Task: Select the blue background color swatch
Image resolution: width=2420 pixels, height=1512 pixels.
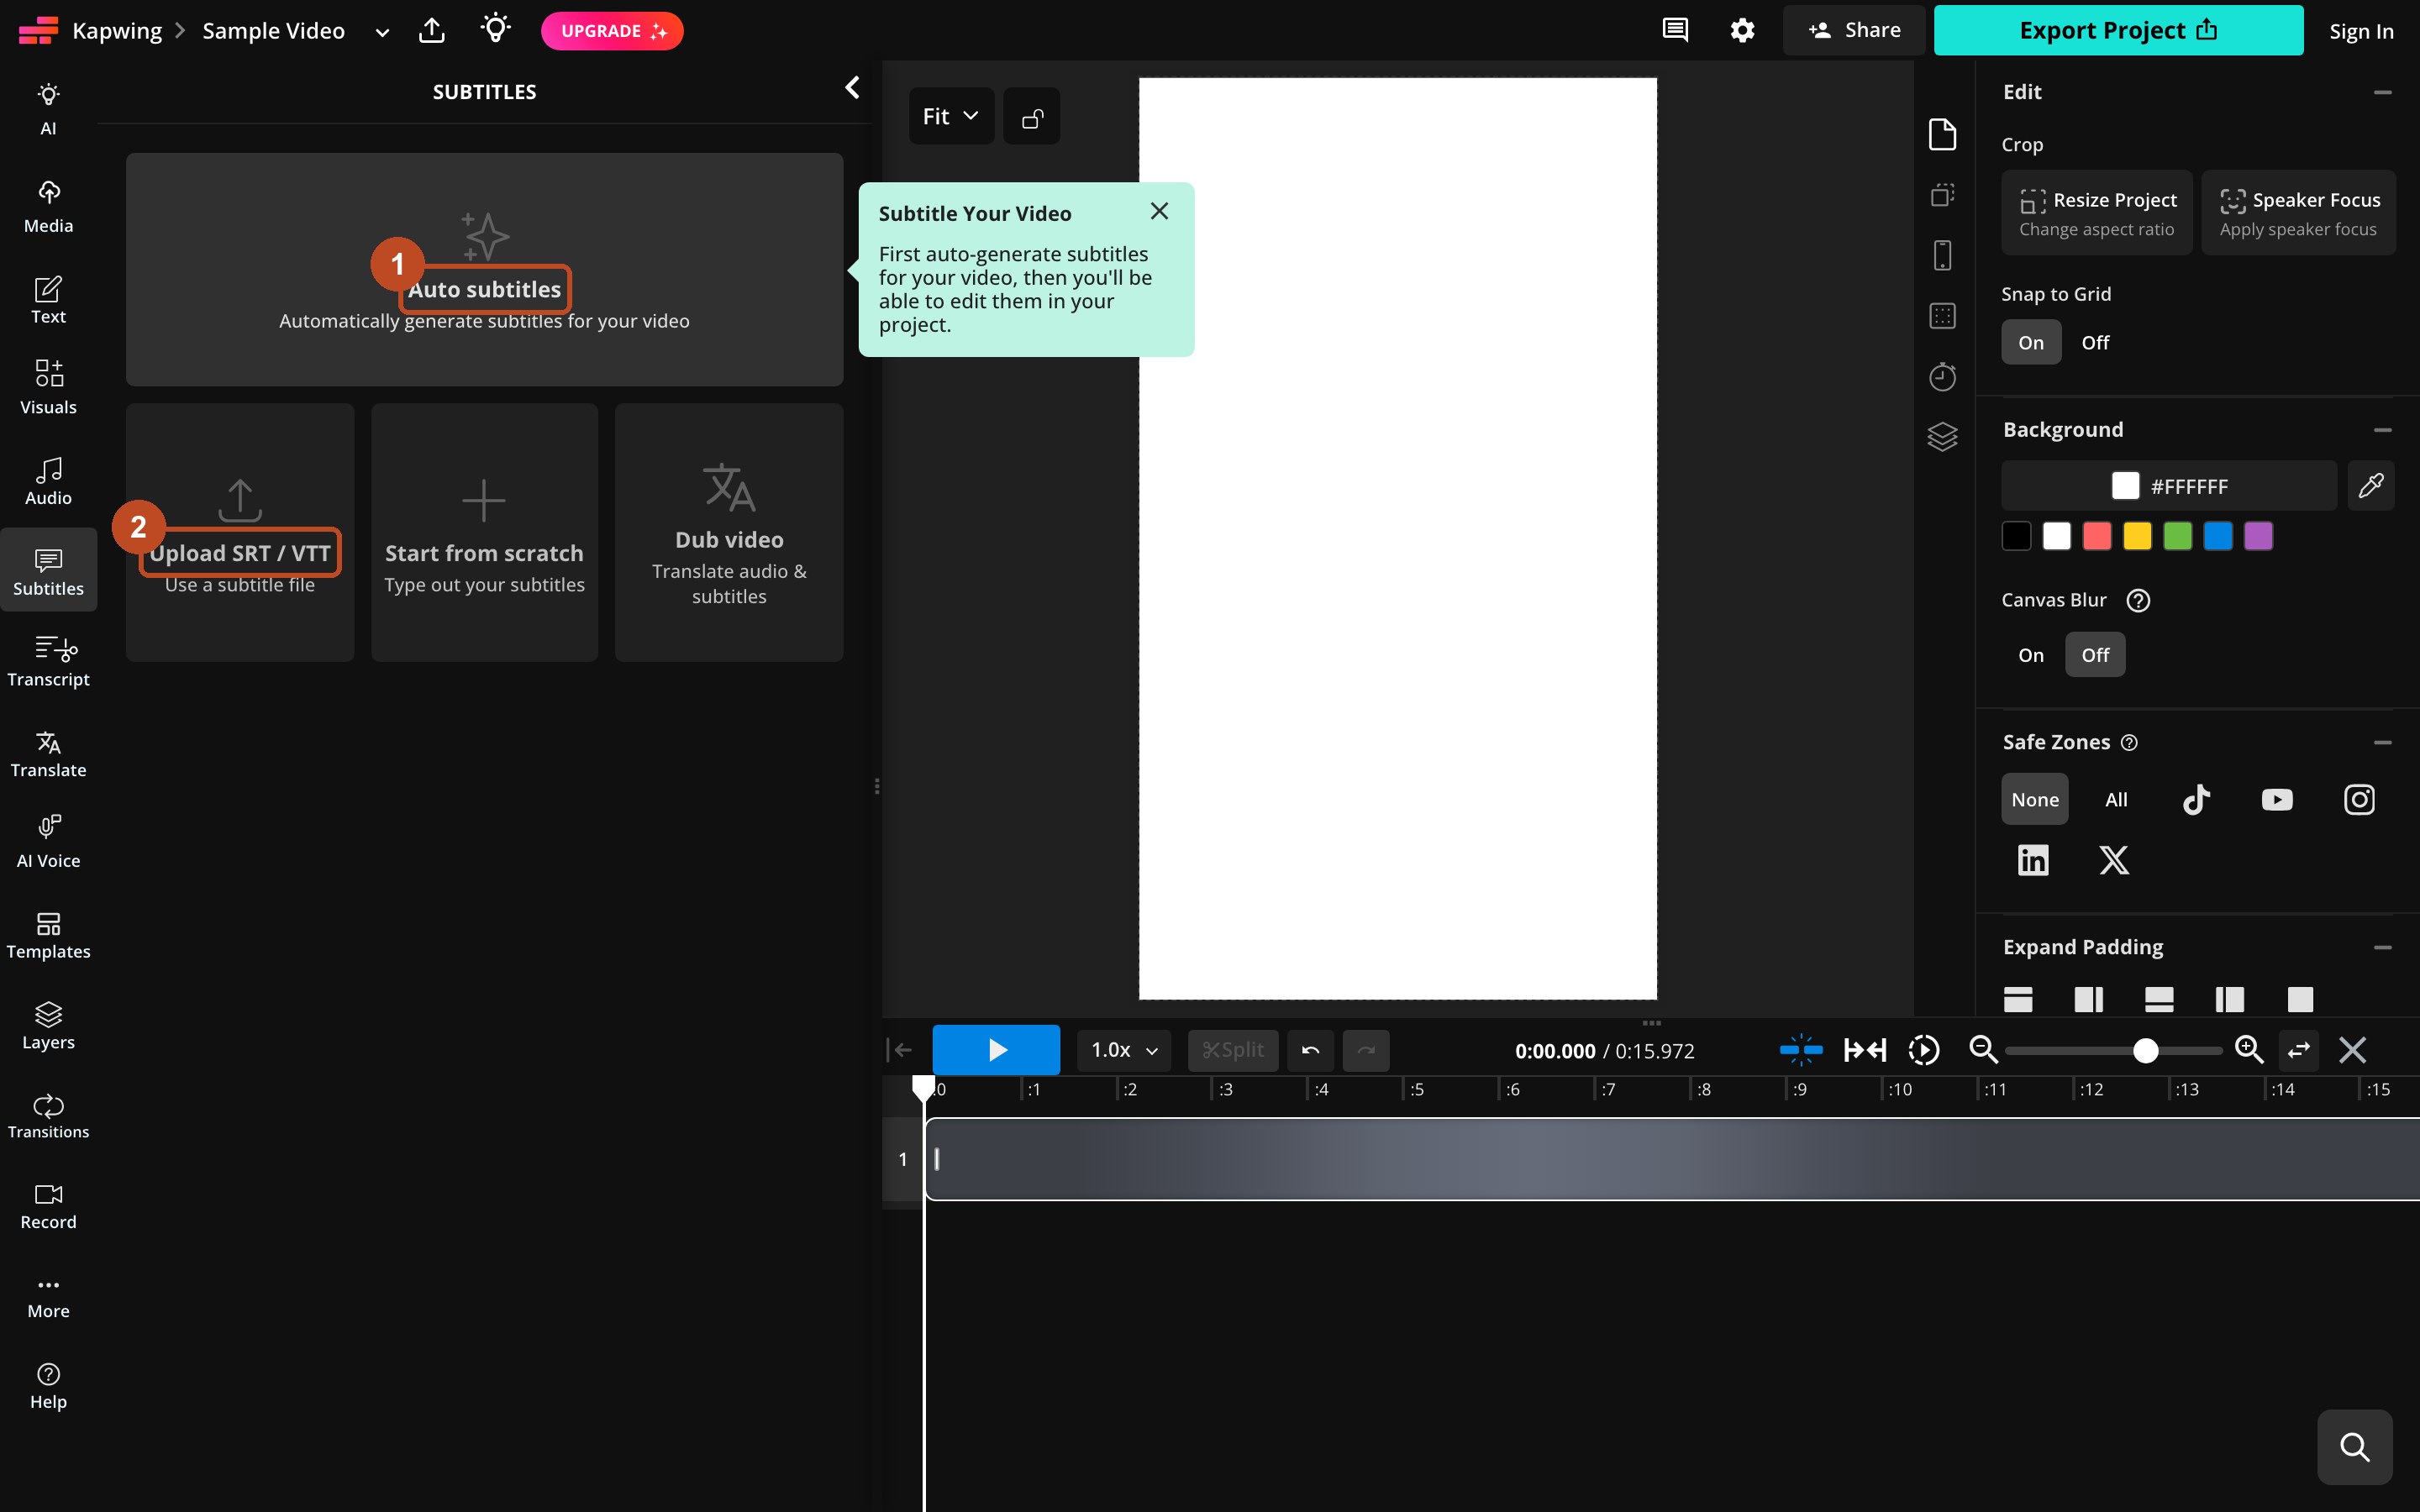Action: pos(2218,536)
